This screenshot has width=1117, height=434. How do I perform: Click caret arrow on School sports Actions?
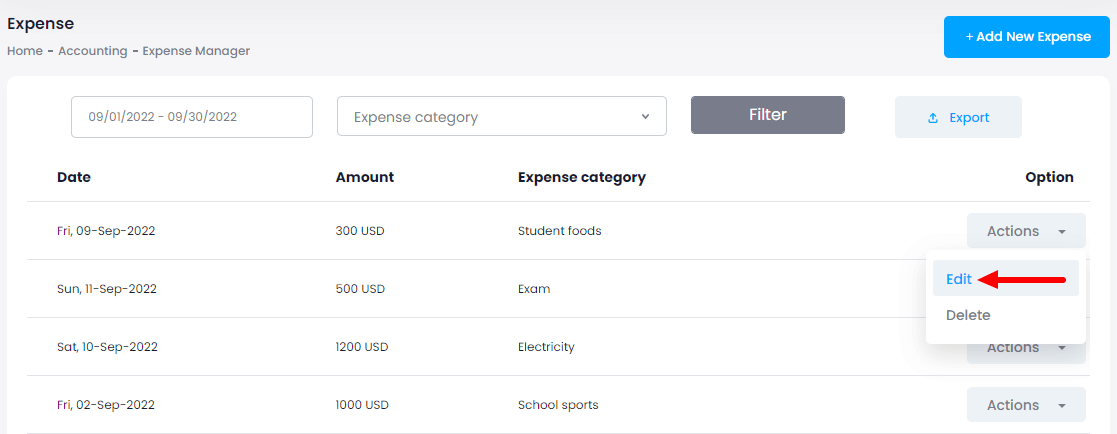pyautogui.click(x=1061, y=406)
